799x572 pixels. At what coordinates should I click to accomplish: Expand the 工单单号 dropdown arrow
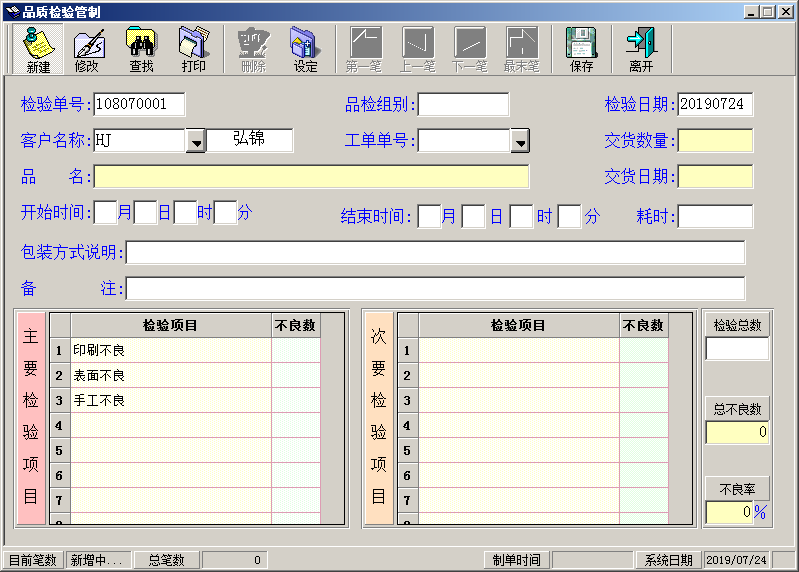pyautogui.click(x=520, y=141)
